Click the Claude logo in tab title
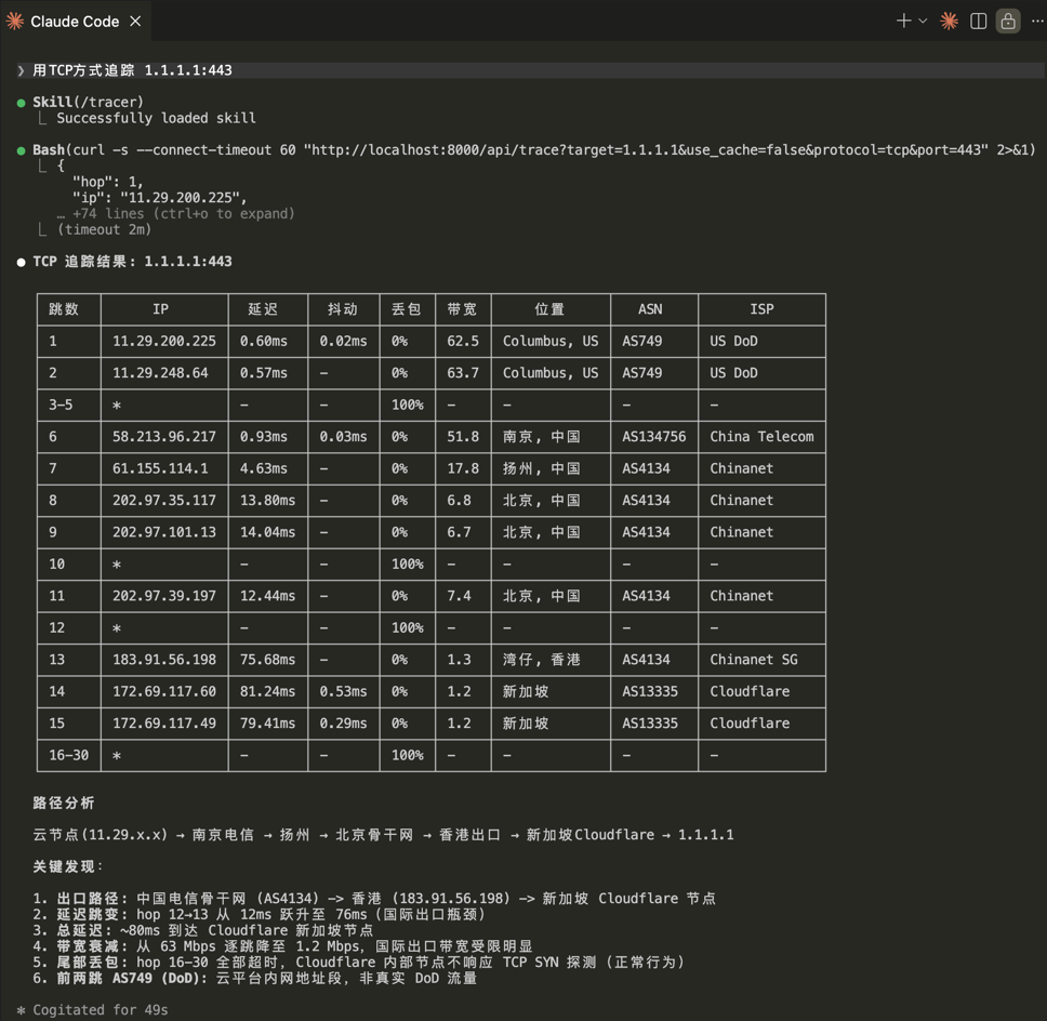Image resolution: width=1048 pixels, height=1022 pixels. (x=15, y=21)
